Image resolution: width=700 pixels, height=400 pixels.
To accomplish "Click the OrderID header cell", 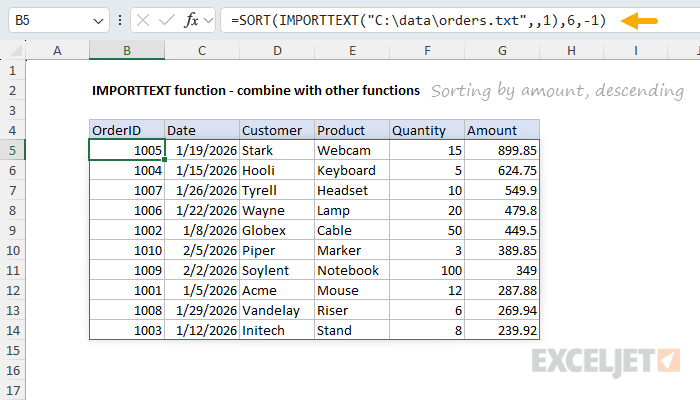I will (127, 130).
